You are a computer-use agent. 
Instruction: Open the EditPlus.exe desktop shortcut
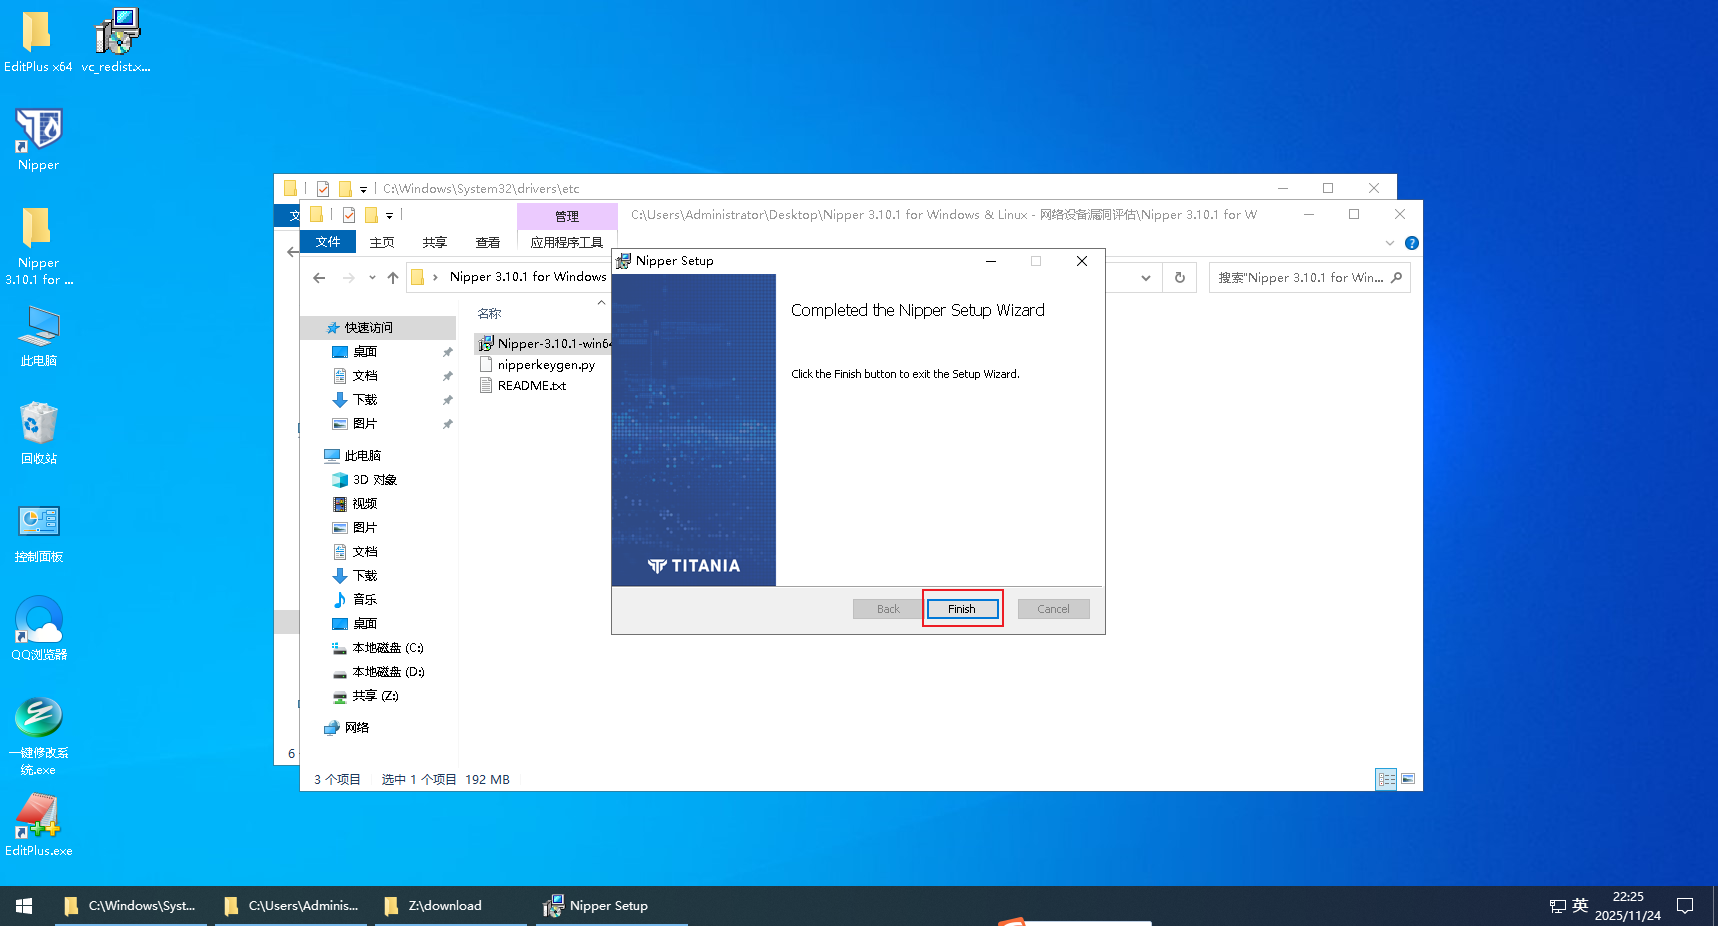pos(38,824)
